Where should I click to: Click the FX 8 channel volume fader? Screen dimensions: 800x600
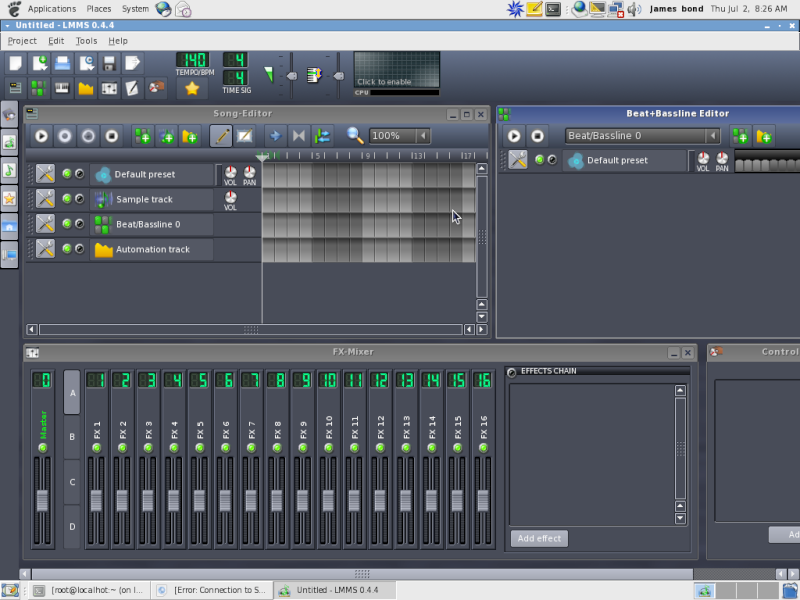coord(277,501)
